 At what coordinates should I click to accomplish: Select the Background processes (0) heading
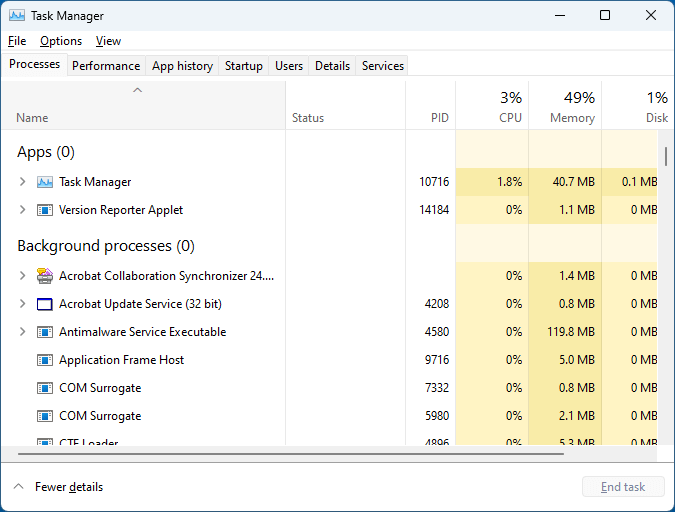[x=106, y=246]
